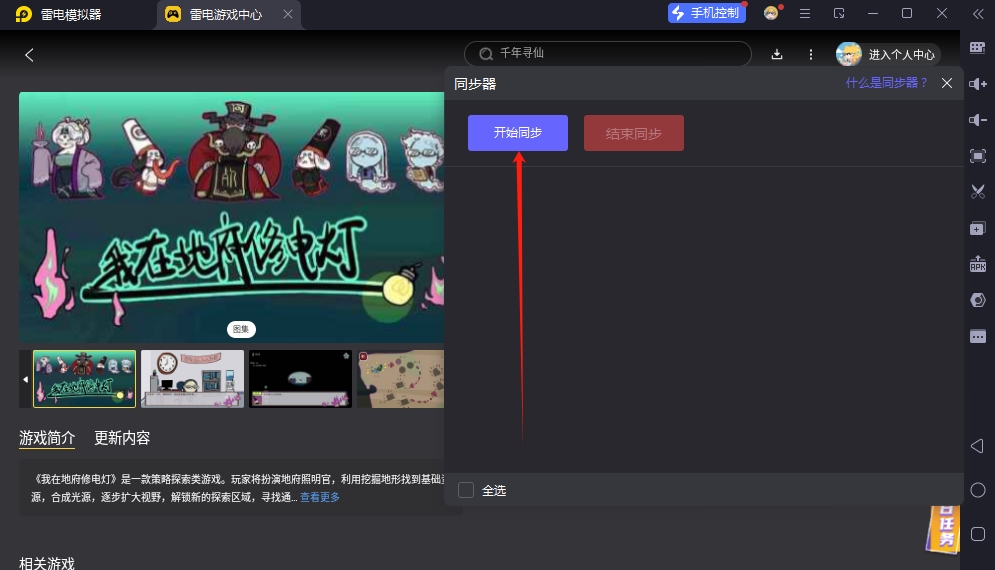
Task: Switch to the 雷电模拟器 tab
Action: click(58, 15)
